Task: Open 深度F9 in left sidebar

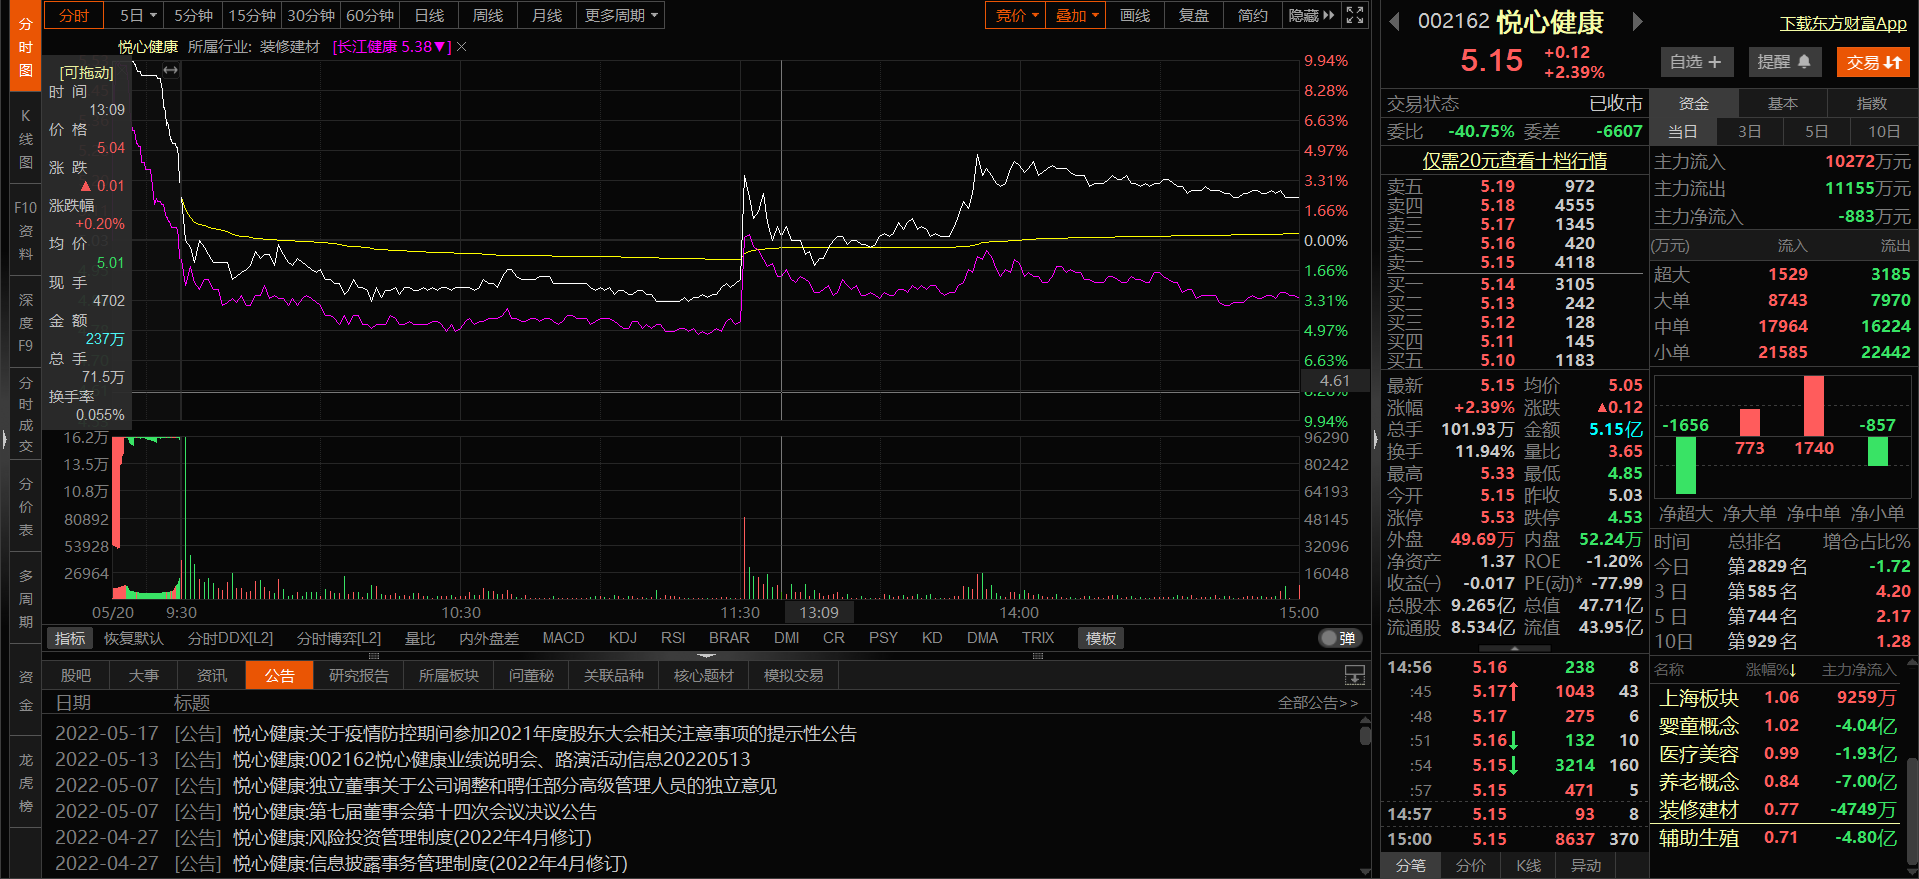Action: coord(25,323)
